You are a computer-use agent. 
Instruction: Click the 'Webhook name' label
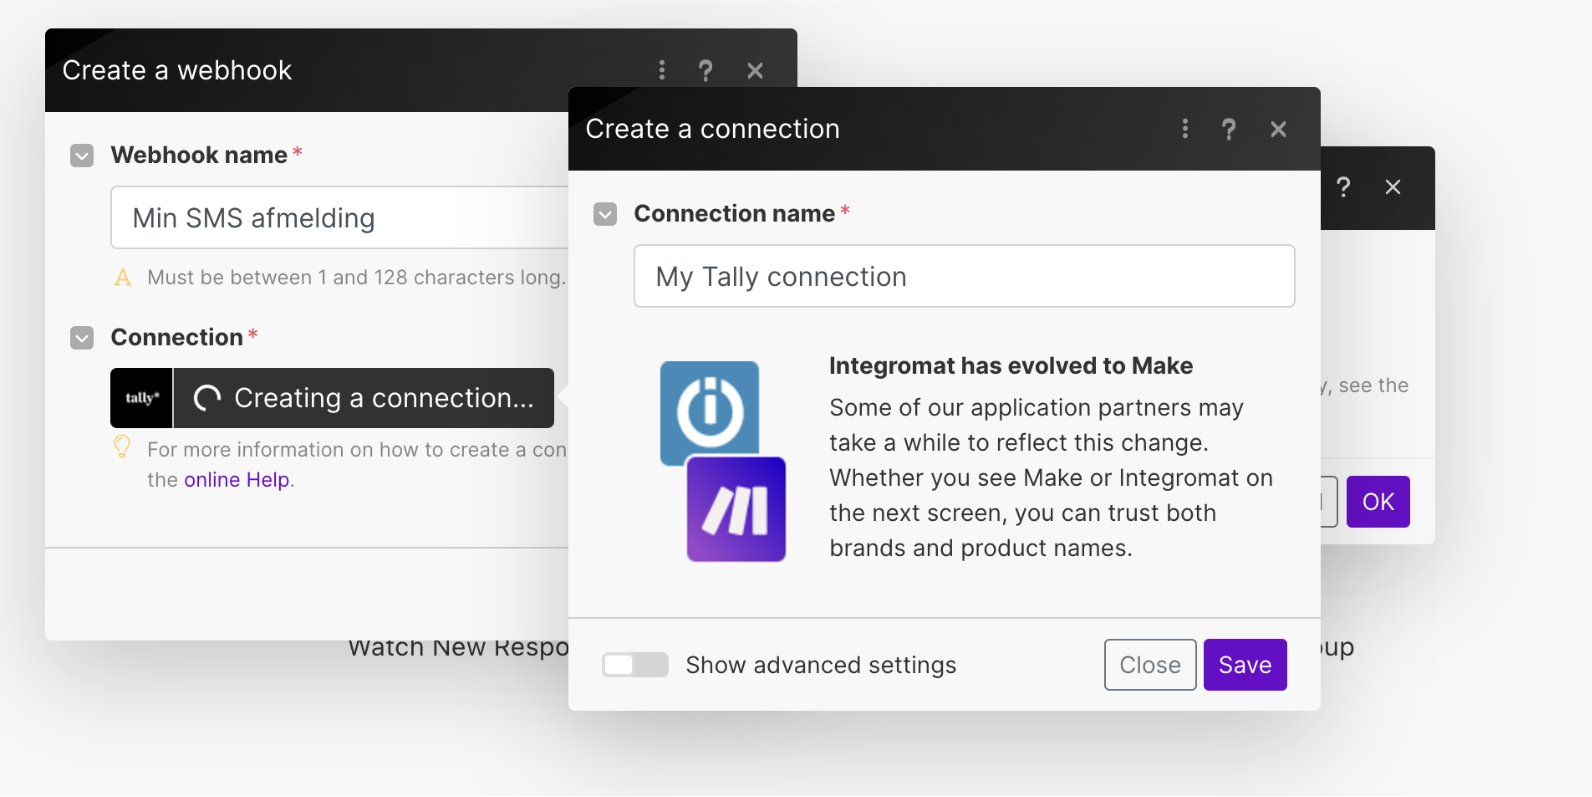tap(199, 155)
